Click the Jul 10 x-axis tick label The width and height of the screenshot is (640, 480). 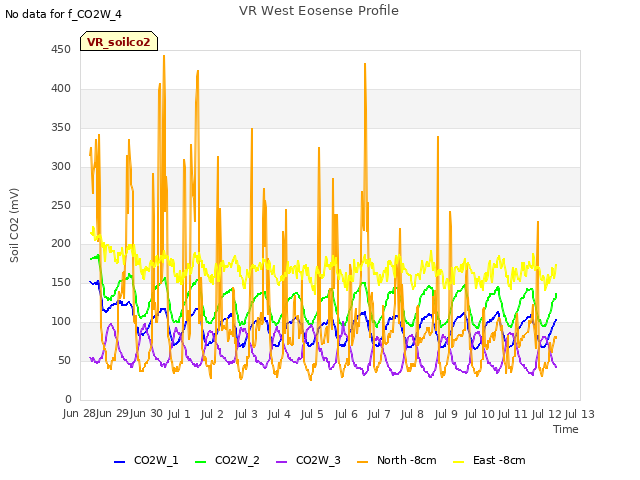479,414
